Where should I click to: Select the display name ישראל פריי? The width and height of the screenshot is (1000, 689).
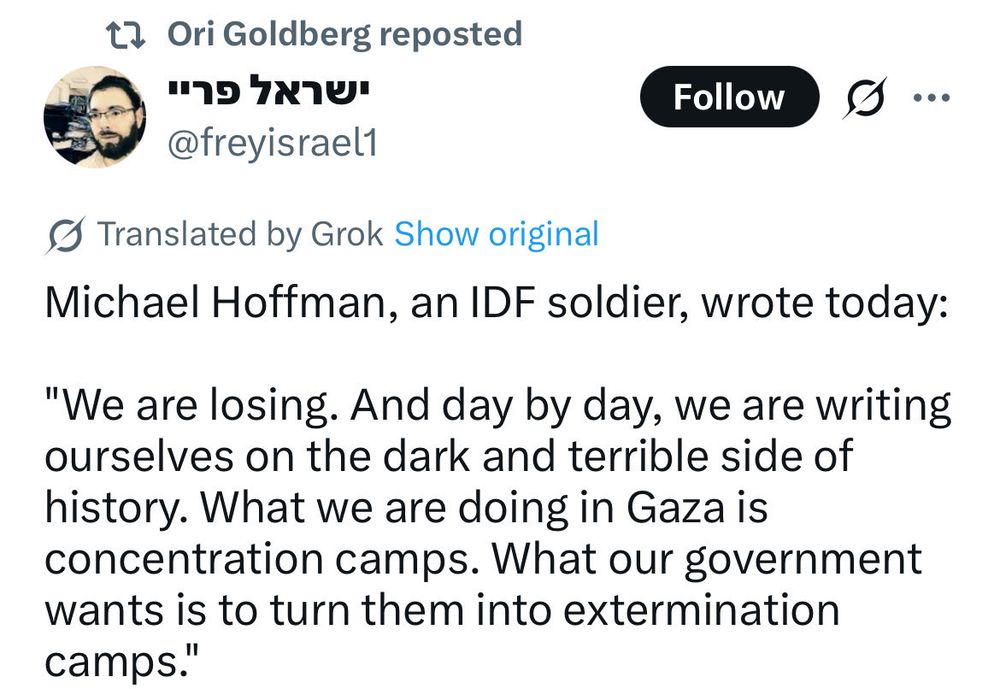tap(268, 86)
